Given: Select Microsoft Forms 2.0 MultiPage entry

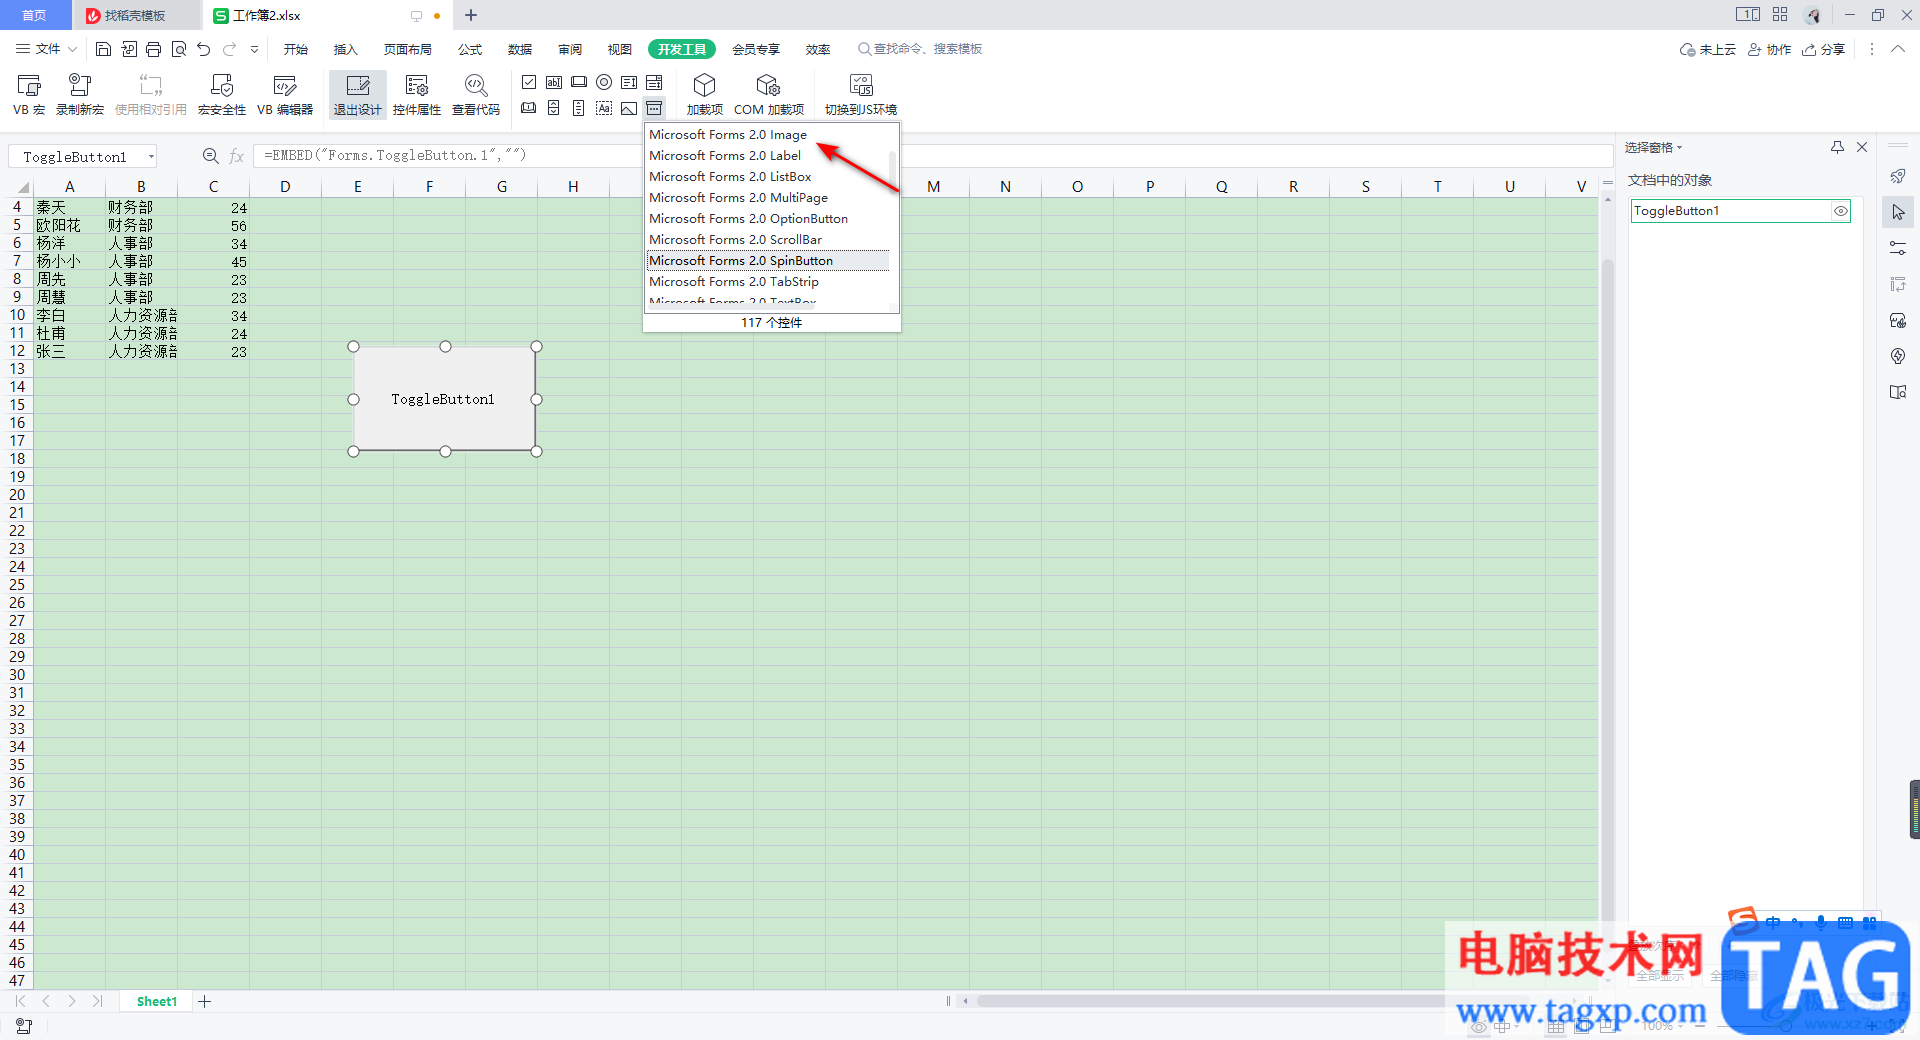Looking at the screenshot, I should tap(738, 198).
